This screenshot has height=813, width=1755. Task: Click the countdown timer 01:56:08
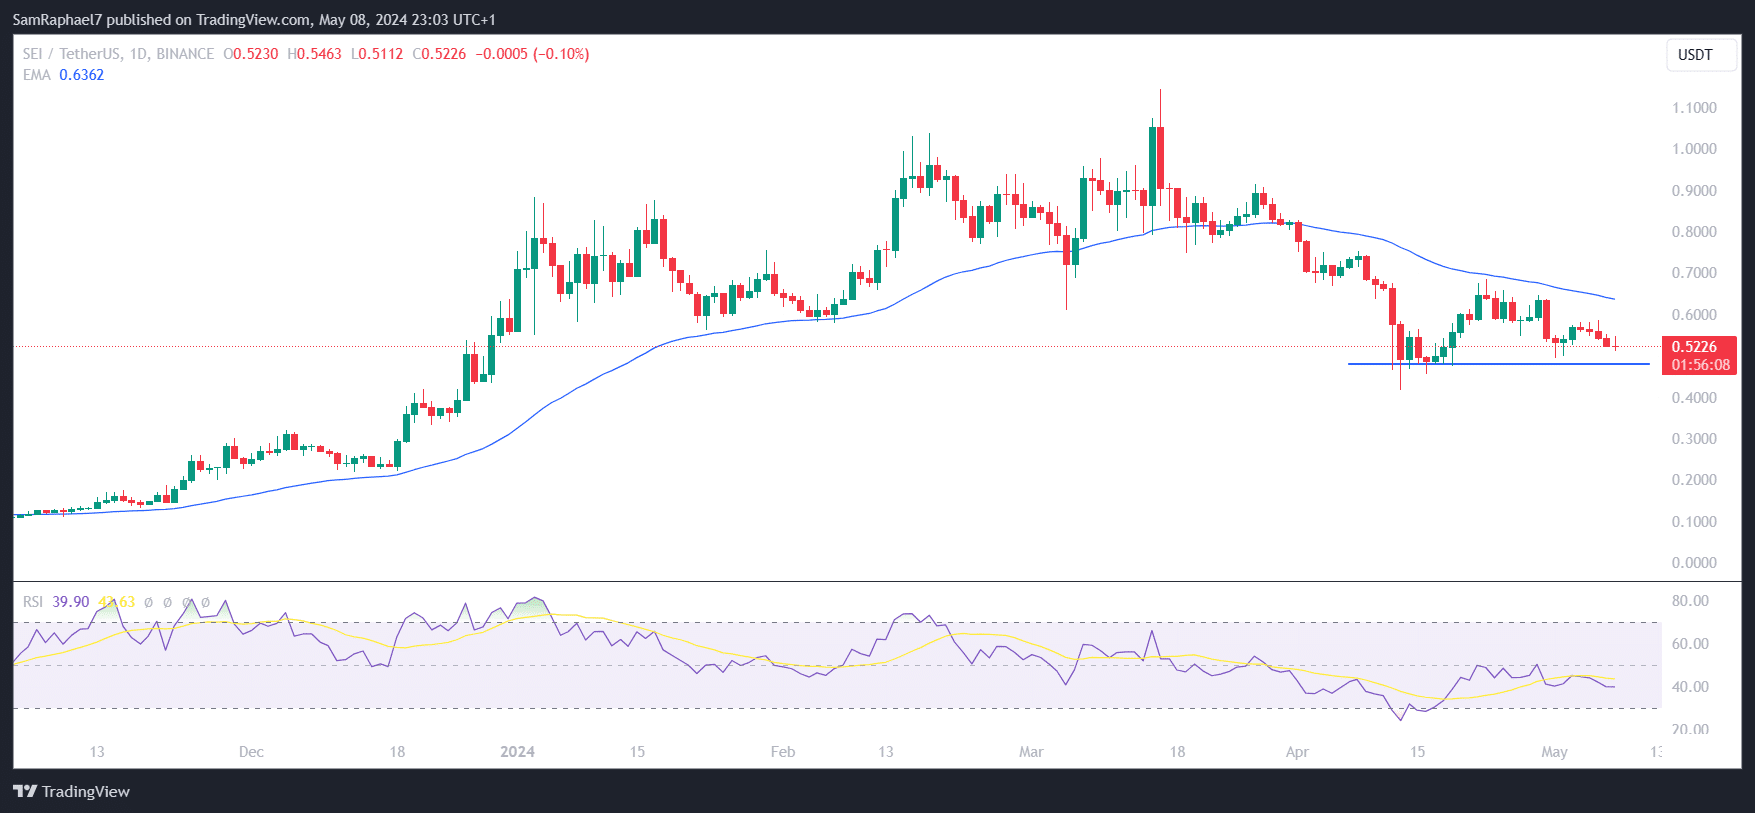pyautogui.click(x=1700, y=365)
